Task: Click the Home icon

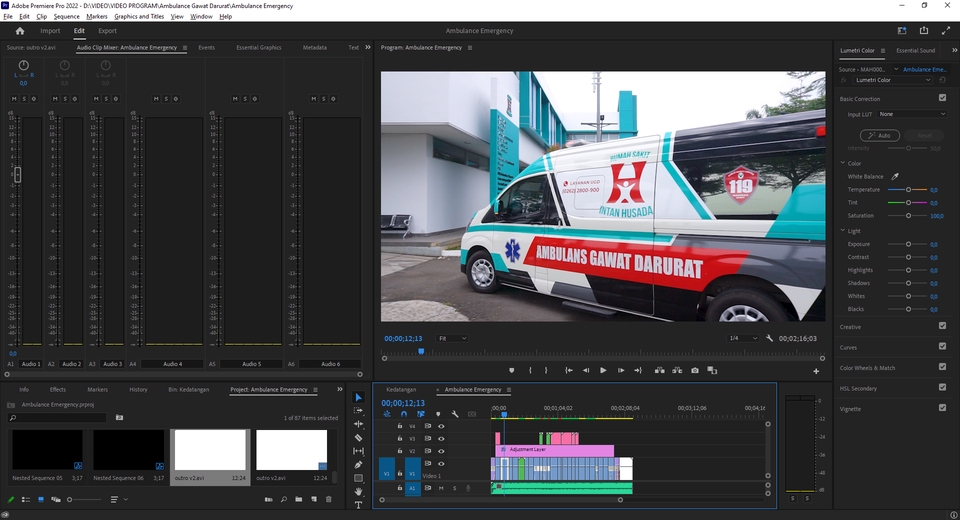Action: point(20,31)
